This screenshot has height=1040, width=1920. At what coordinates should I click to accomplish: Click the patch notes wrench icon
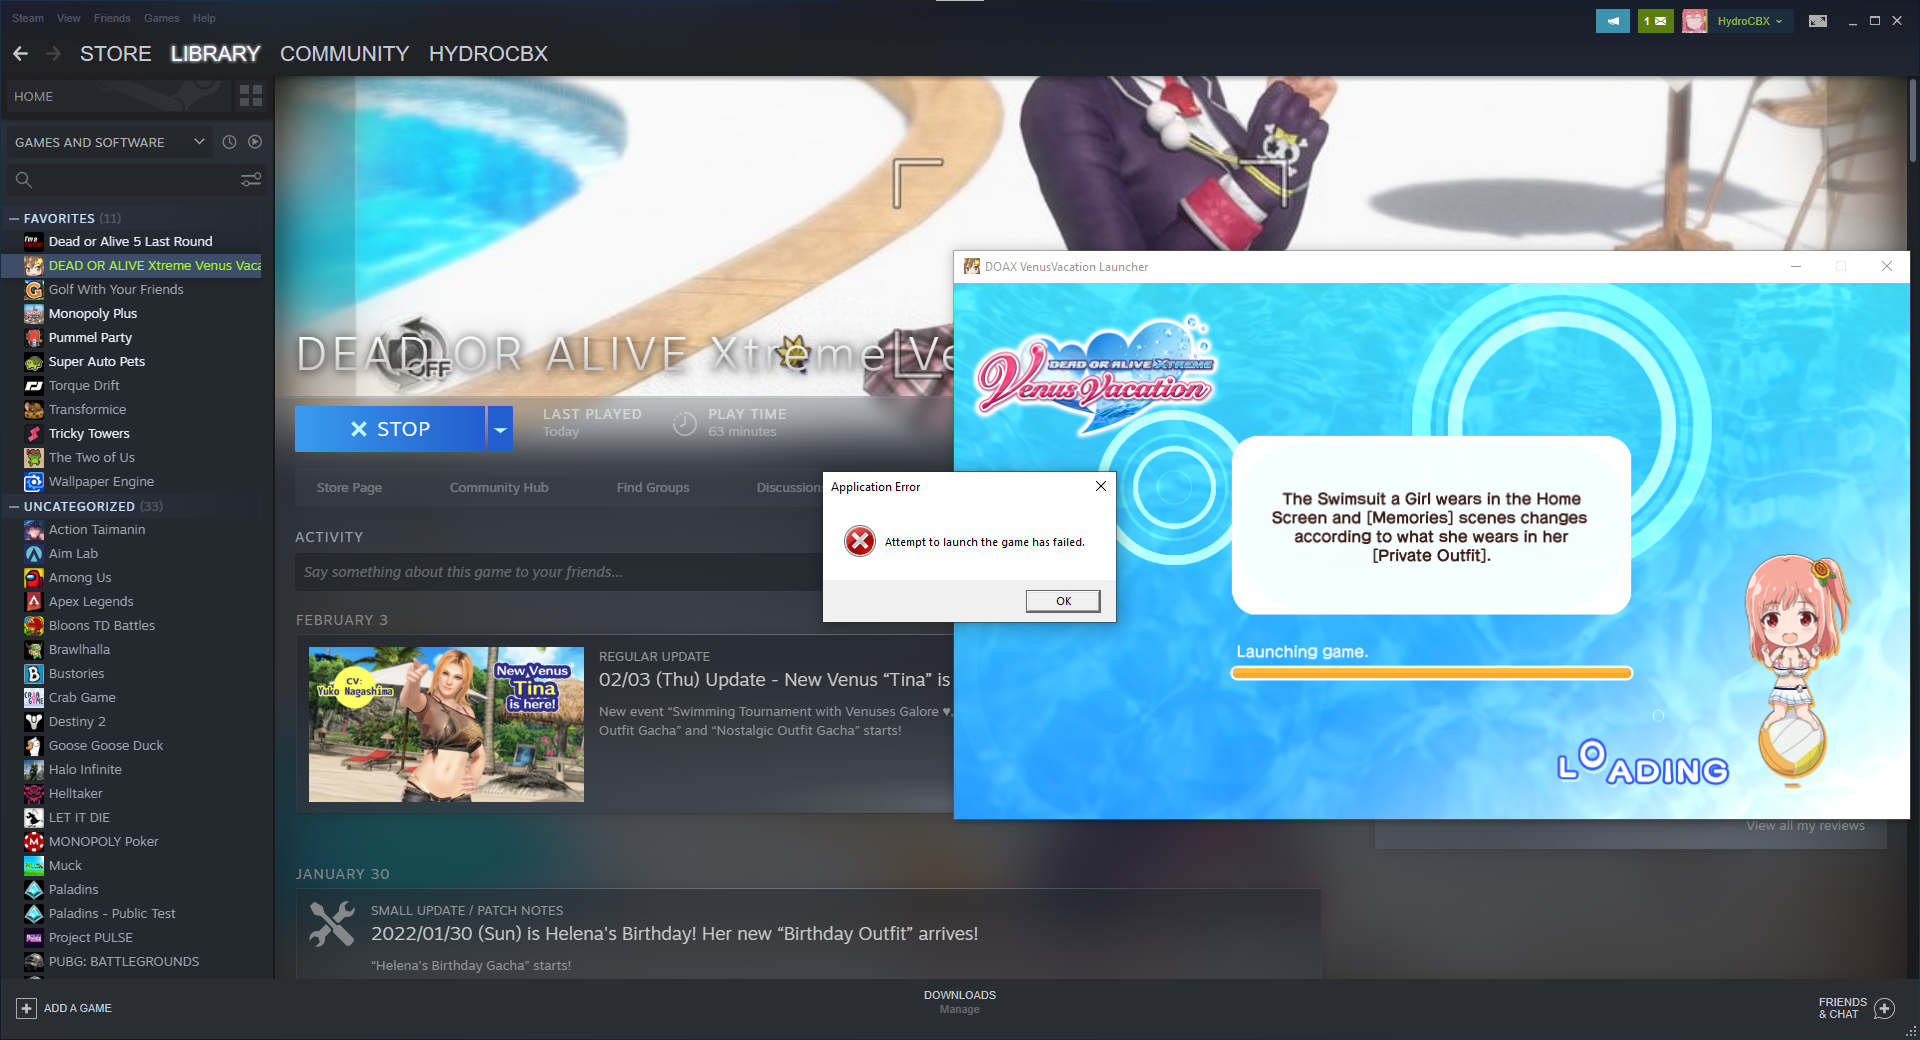332,924
